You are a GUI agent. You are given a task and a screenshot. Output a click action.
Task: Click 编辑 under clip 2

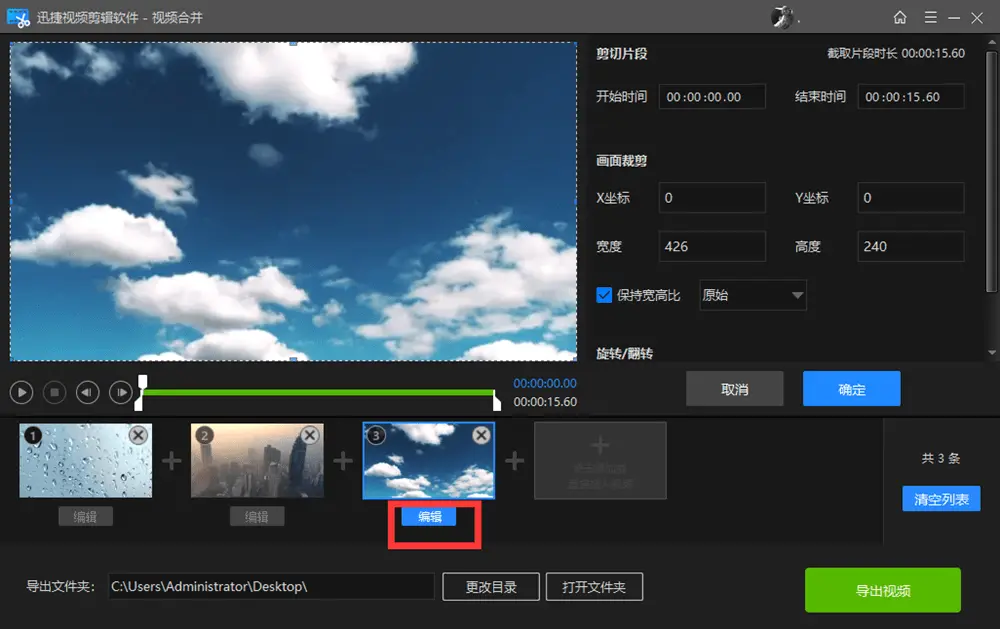pos(257,516)
